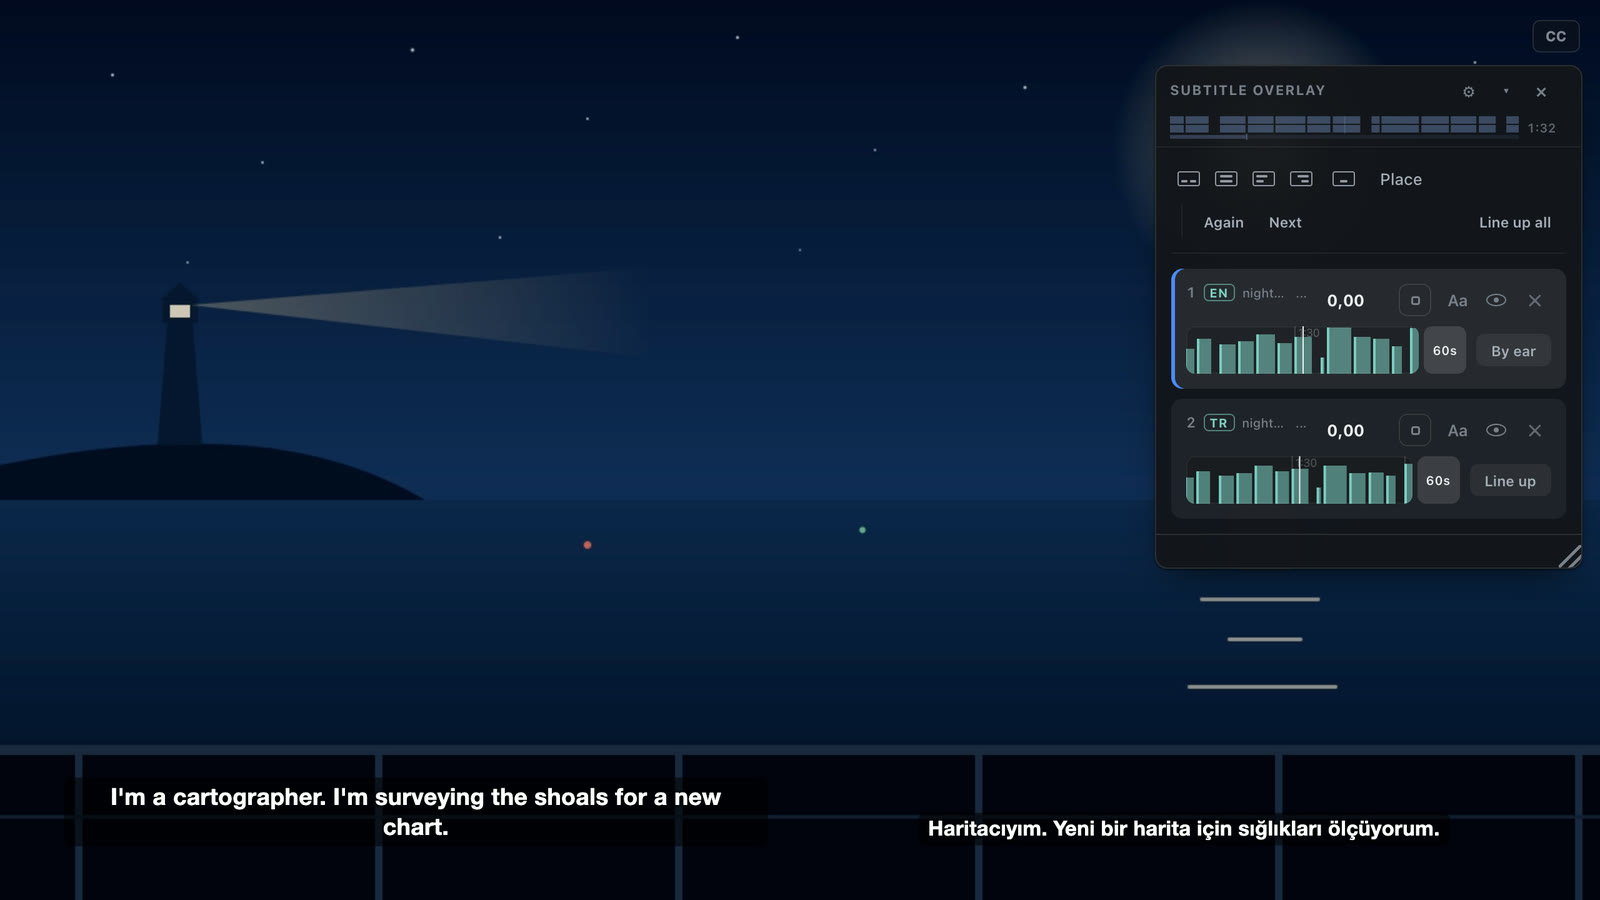The height and width of the screenshot is (900, 1600).
Task: Hide the EN subtitle track
Action: tap(1496, 300)
